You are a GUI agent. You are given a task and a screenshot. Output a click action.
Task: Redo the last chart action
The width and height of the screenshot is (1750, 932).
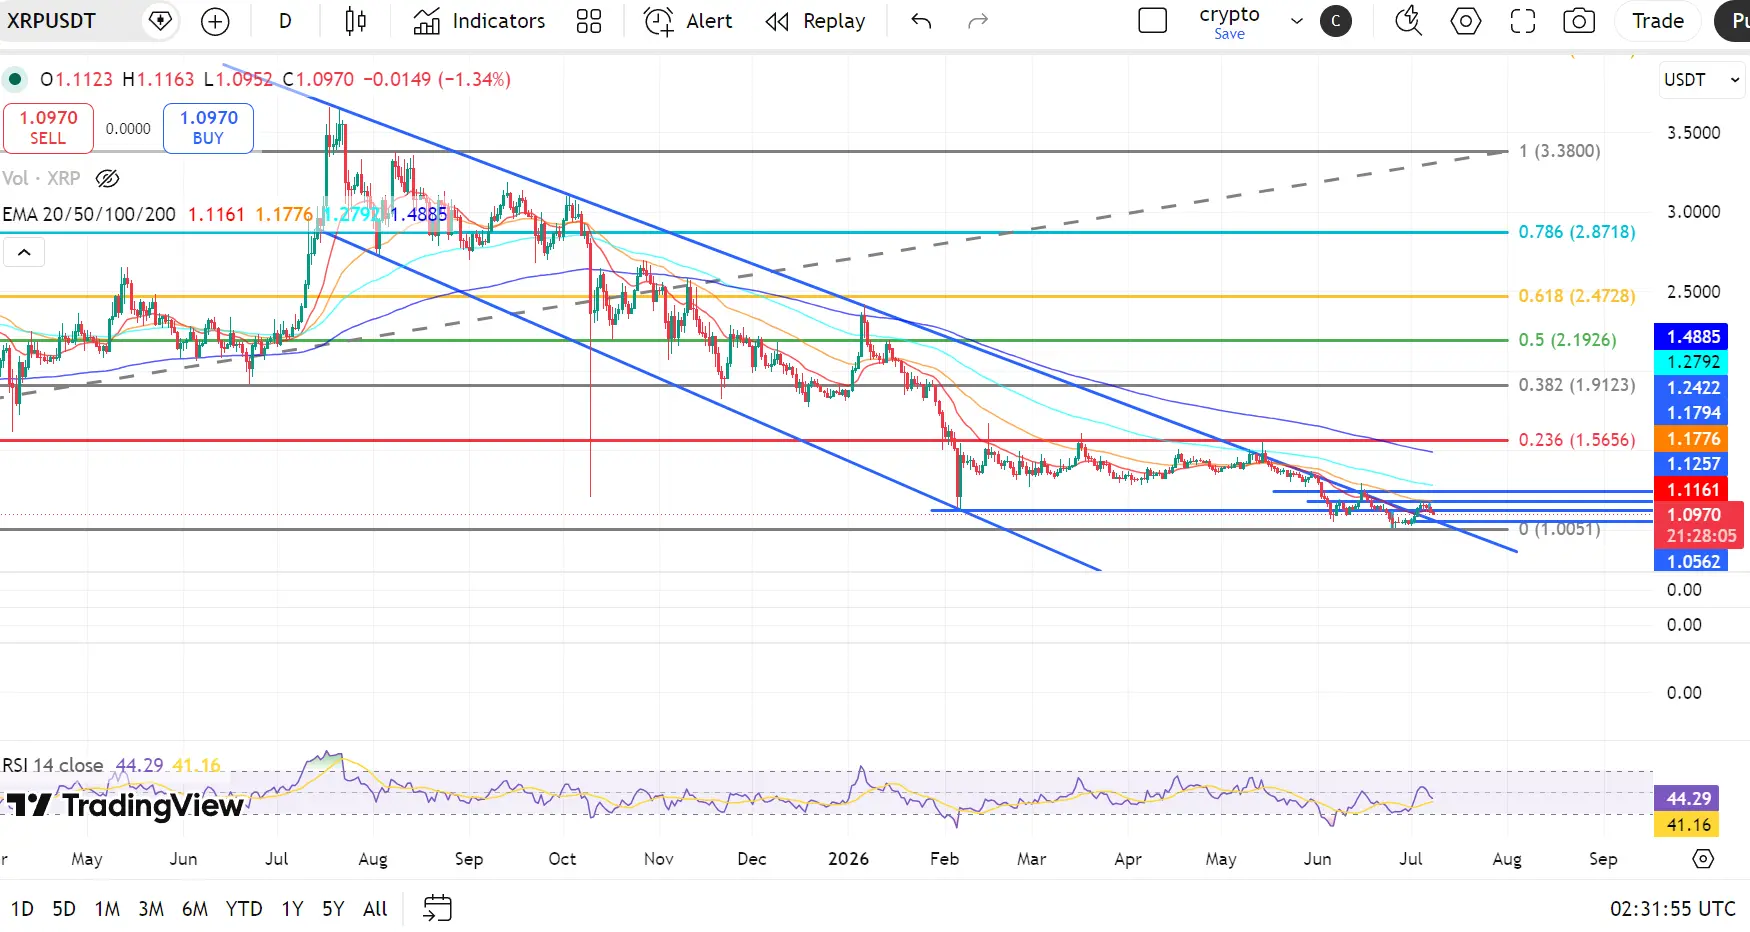point(978,21)
